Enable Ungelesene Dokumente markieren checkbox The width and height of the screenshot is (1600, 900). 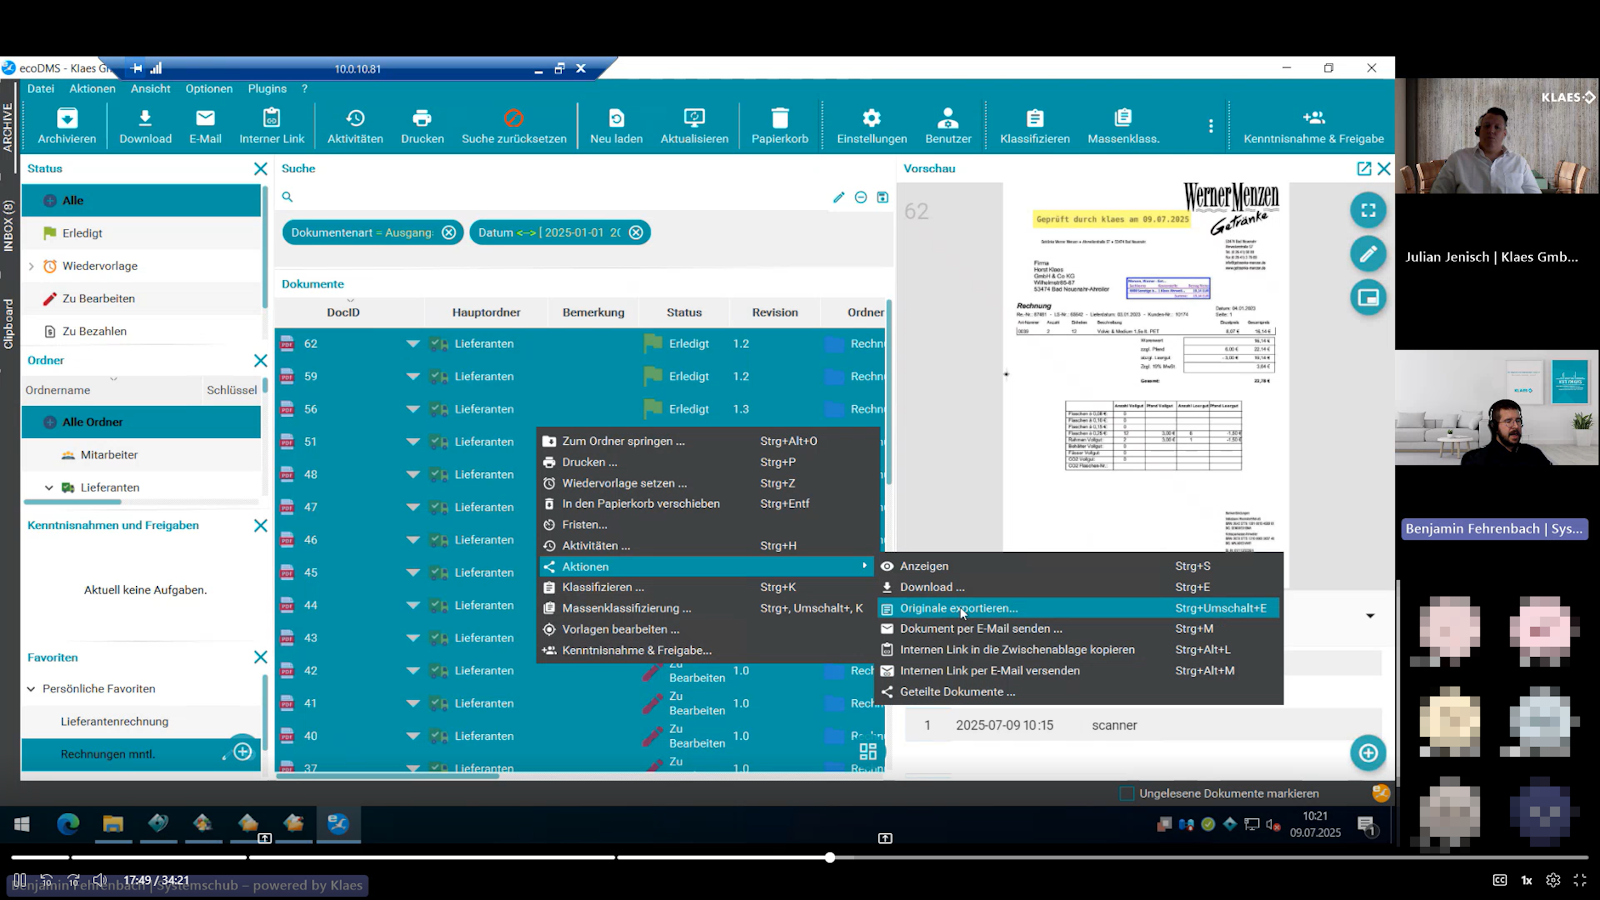(1127, 793)
